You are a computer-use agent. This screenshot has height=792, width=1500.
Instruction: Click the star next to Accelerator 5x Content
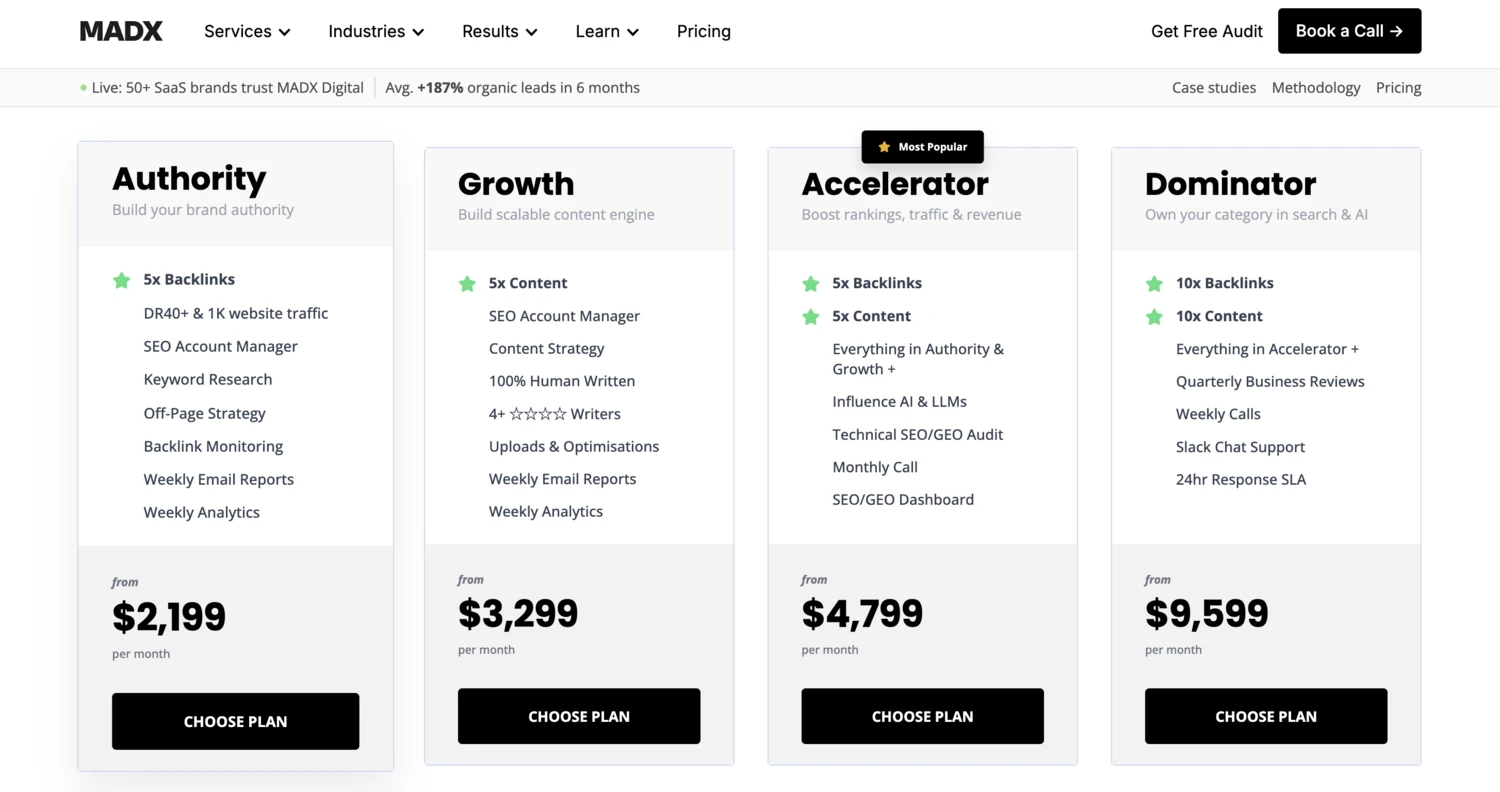click(x=811, y=317)
